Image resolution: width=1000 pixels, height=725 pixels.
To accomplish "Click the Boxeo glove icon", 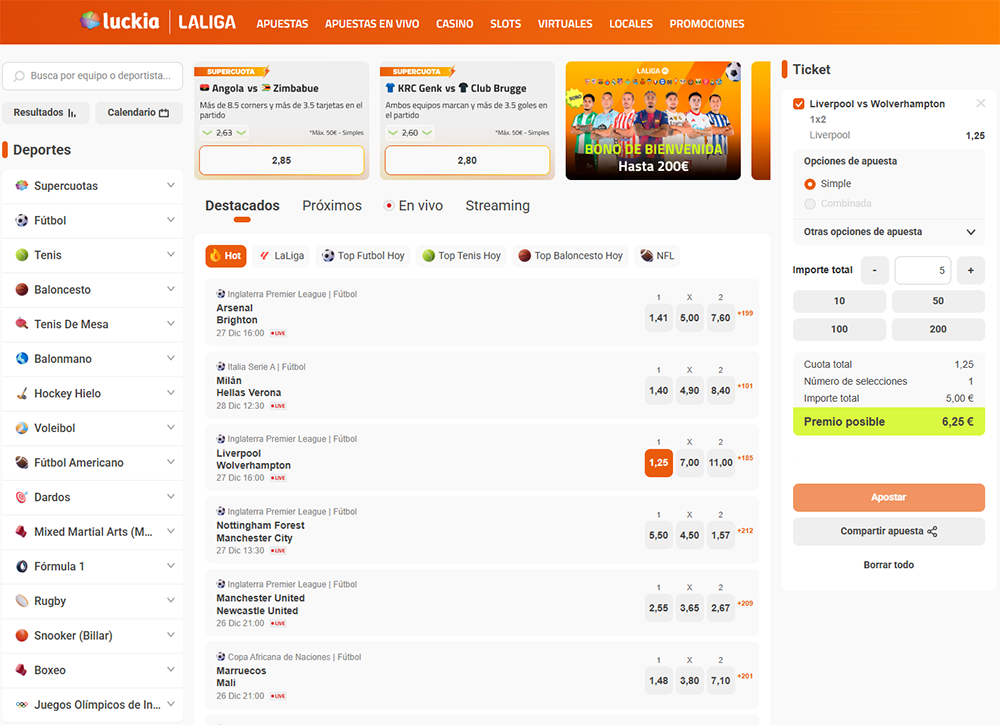I will tap(22, 670).
